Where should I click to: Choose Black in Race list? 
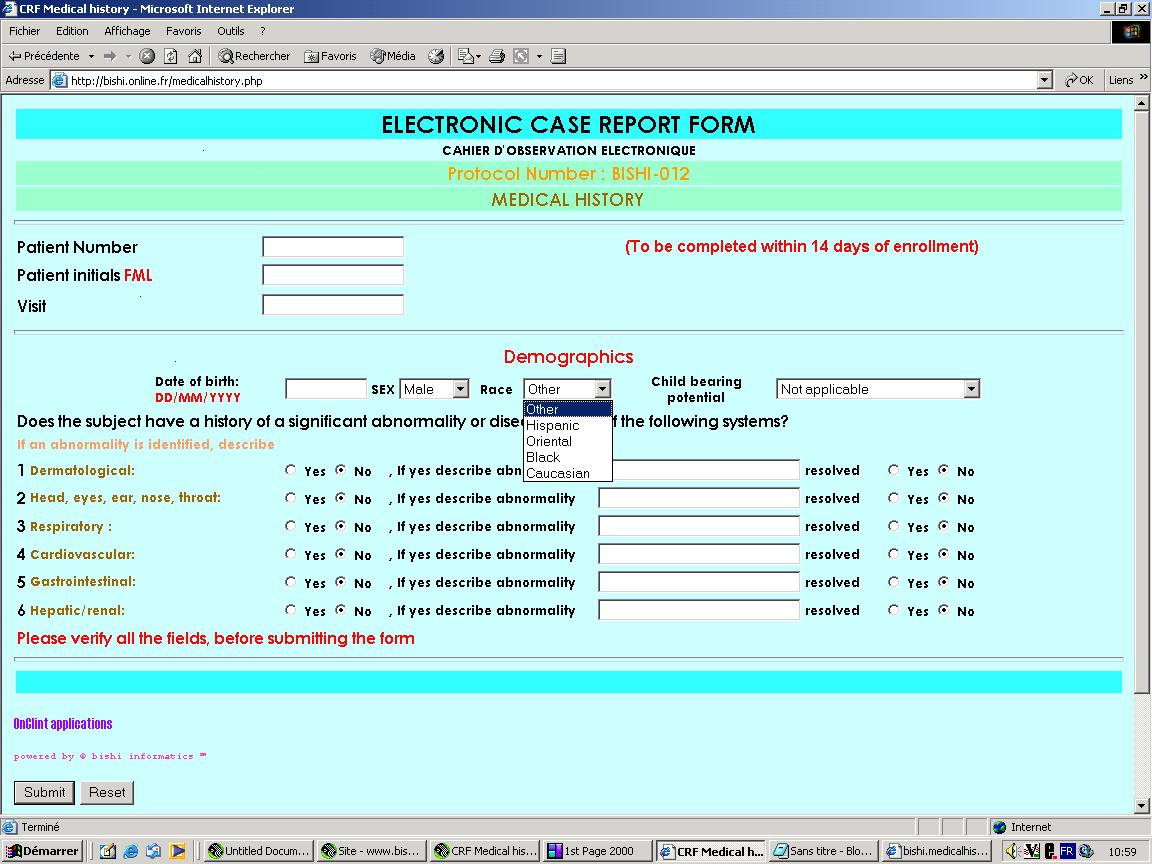pyautogui.click(x=567, y=457)
